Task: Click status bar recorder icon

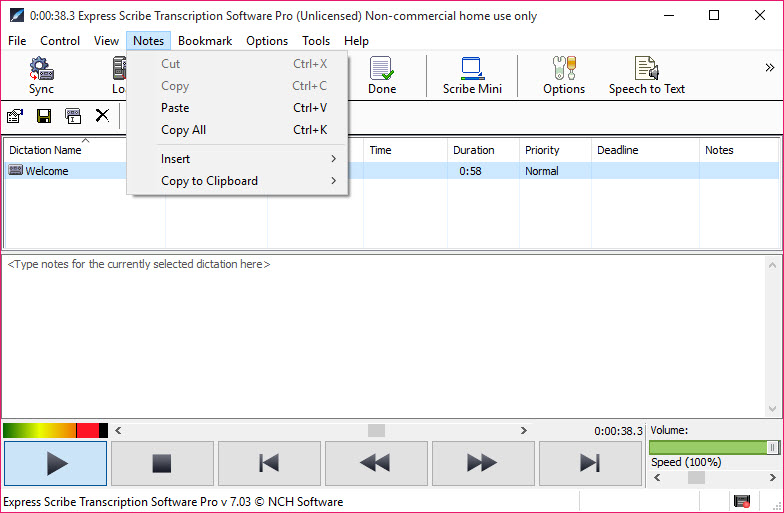Action: pyautogui.click(x=742, y=500)
